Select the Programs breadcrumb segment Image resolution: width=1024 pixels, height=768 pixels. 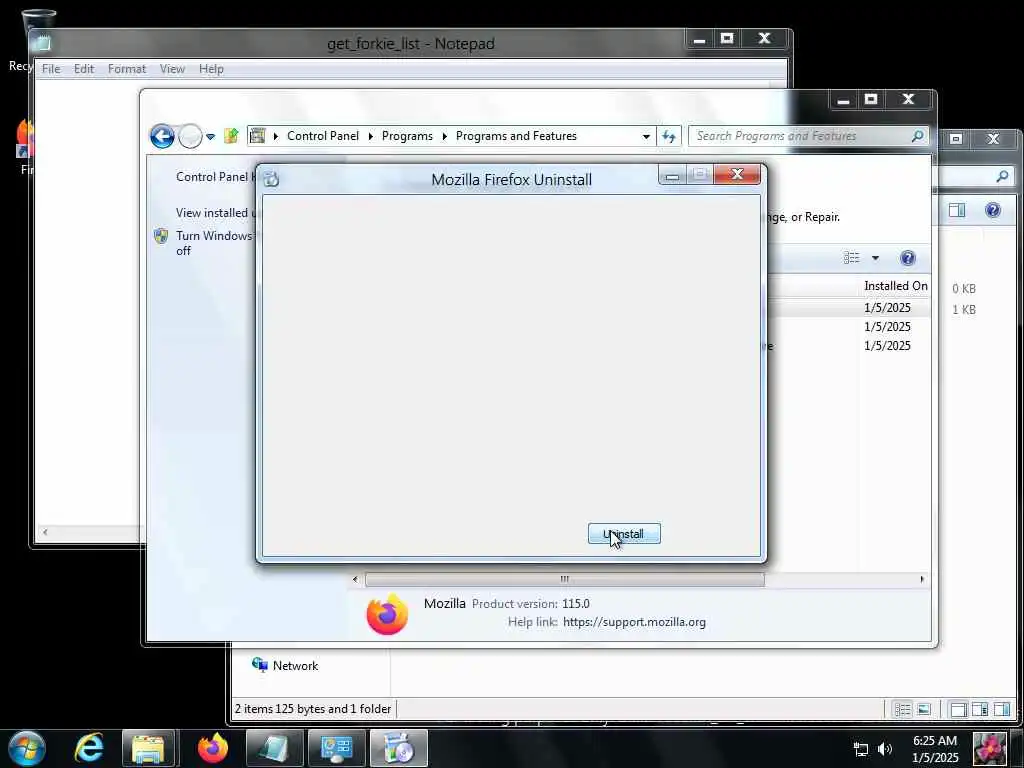[407, 136]
